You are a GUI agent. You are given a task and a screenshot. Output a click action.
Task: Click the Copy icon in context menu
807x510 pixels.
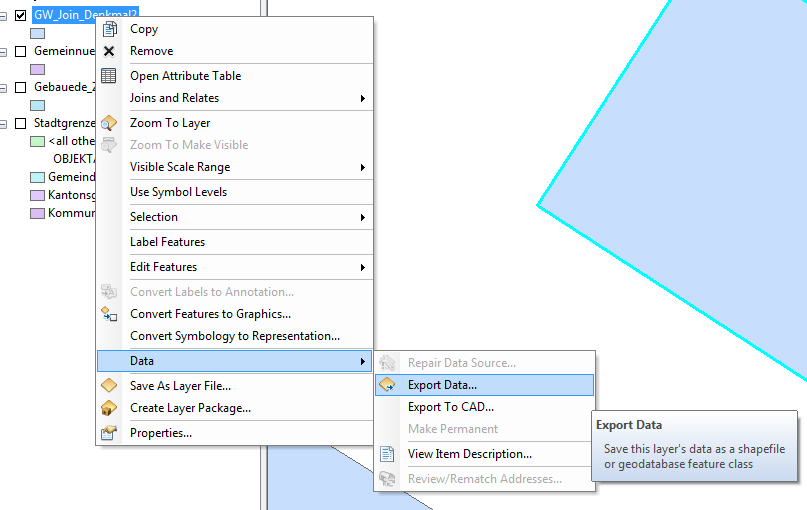110,29
